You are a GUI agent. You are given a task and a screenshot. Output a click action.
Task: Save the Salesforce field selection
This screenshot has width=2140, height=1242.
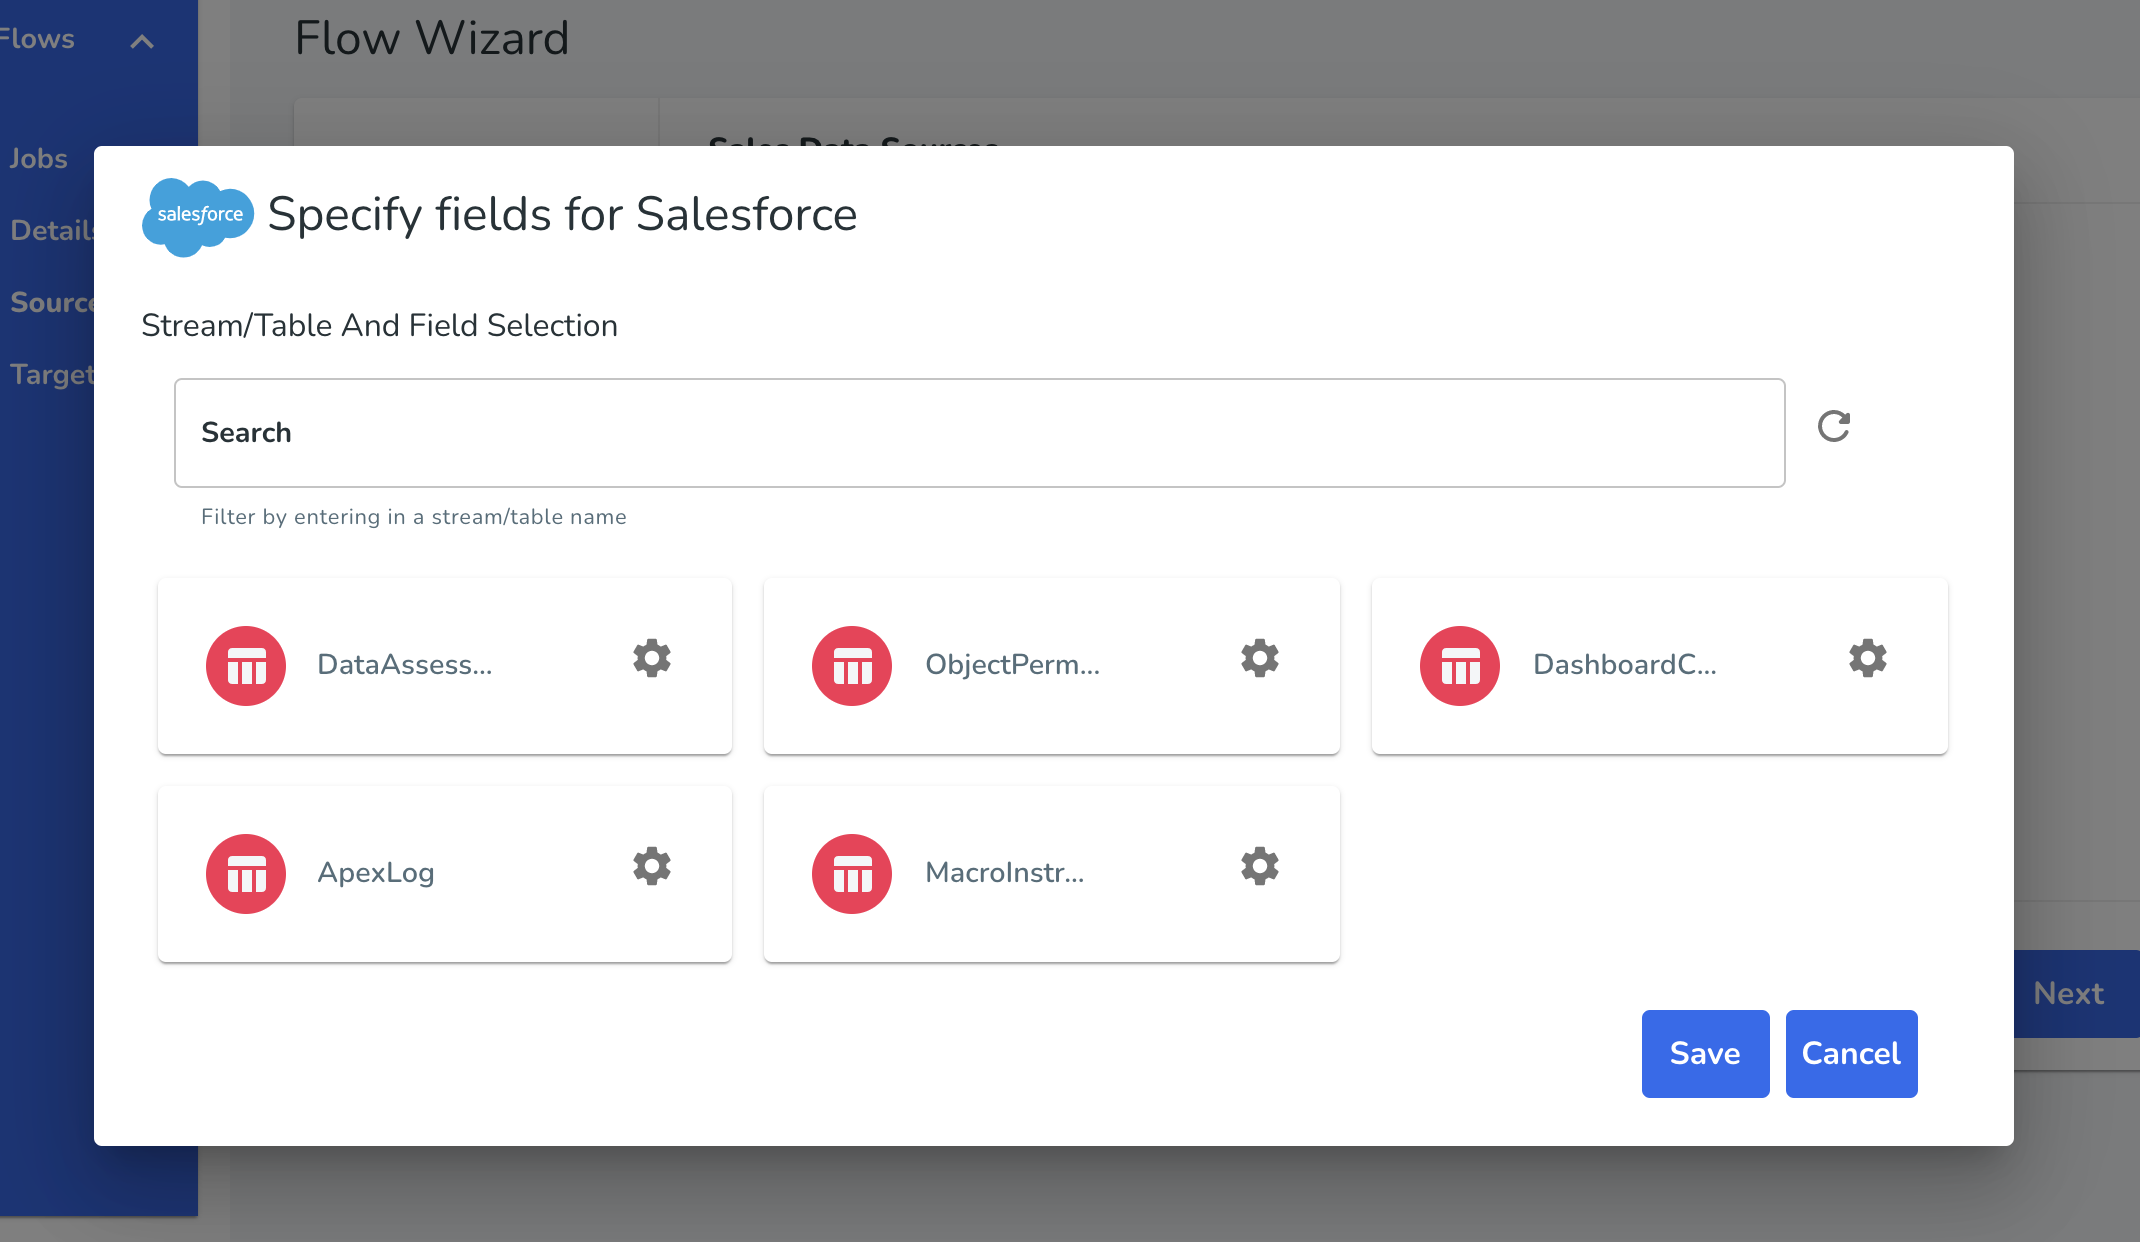[x=1705, y=1054]
